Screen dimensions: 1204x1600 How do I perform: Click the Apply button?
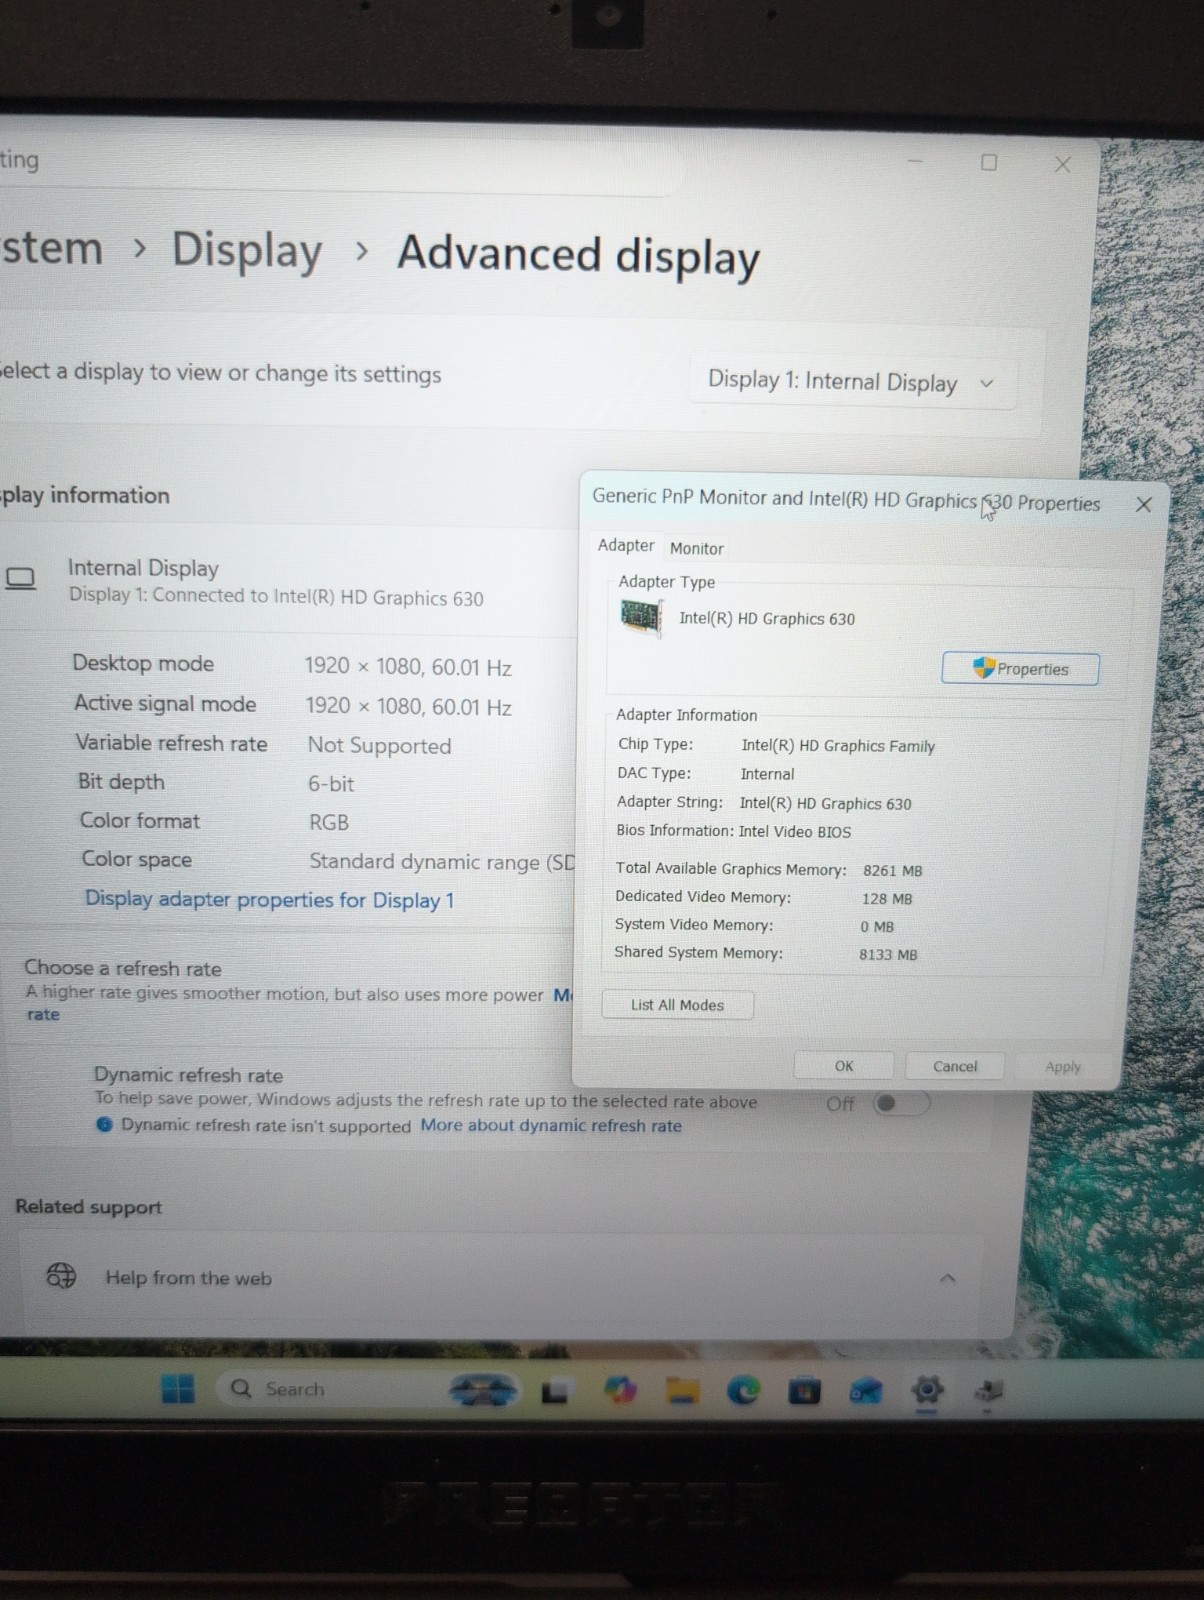(1063, 1067)
